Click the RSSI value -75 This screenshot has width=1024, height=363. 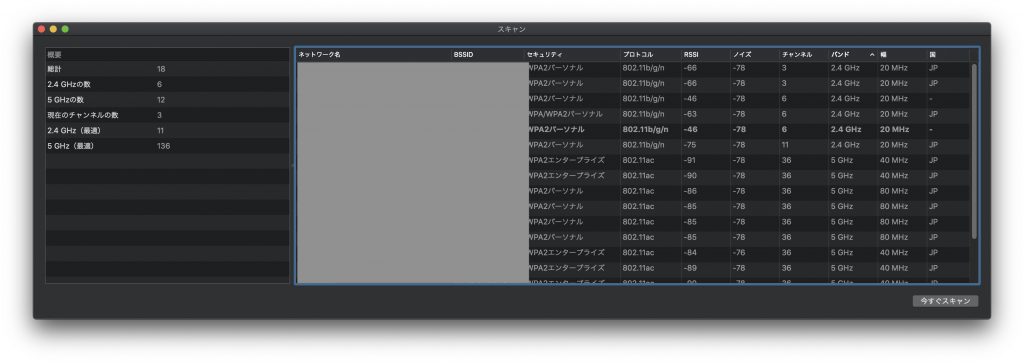click(690, 144)
